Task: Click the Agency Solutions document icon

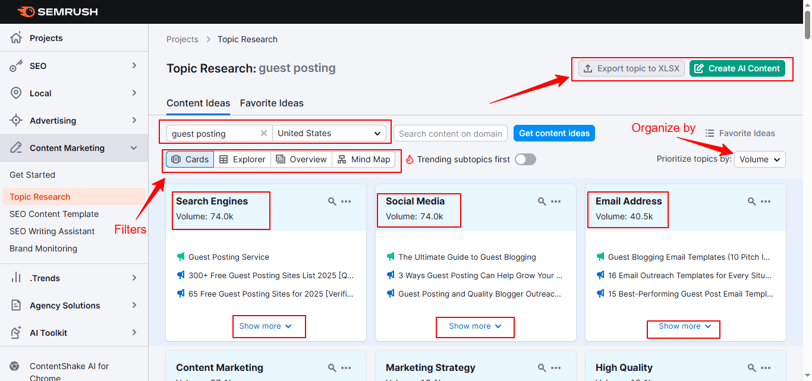Action: click(x=16, y=305)
